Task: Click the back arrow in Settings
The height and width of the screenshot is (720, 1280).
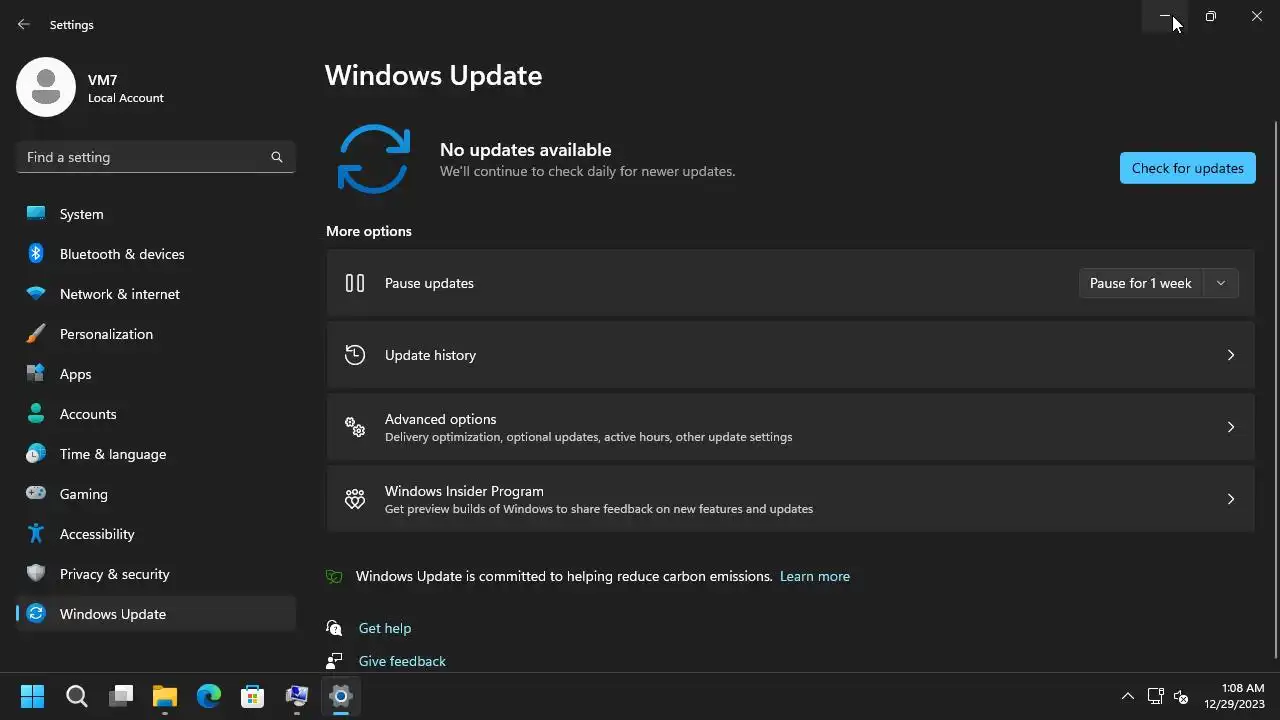Action: click(24, 24)
